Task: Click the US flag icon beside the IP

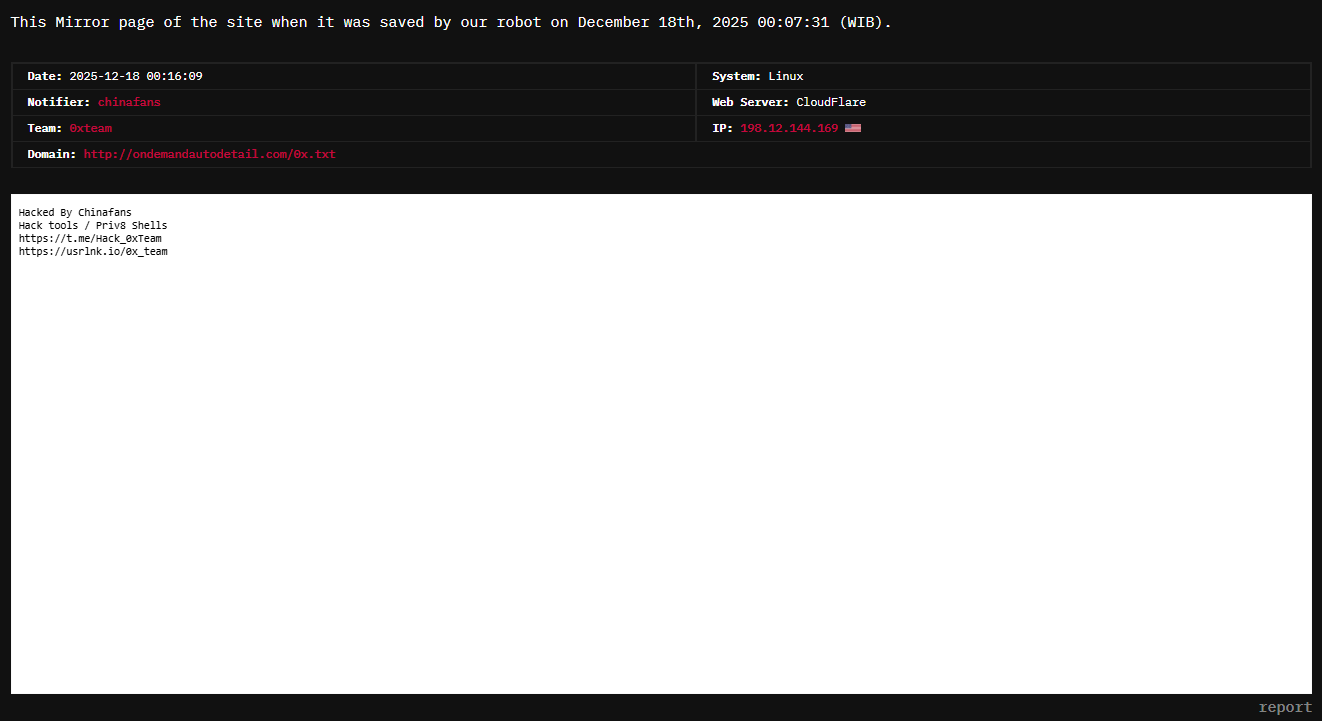Action: (x=852, y=128)
